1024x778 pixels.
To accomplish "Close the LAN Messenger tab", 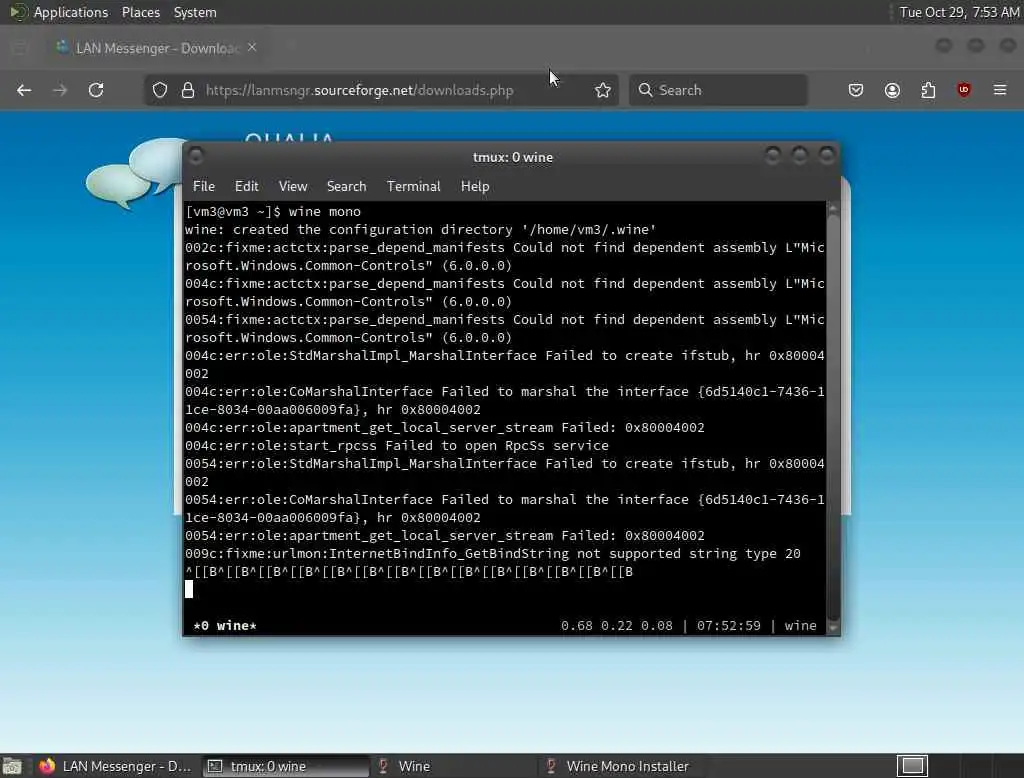I will (252, 48).
